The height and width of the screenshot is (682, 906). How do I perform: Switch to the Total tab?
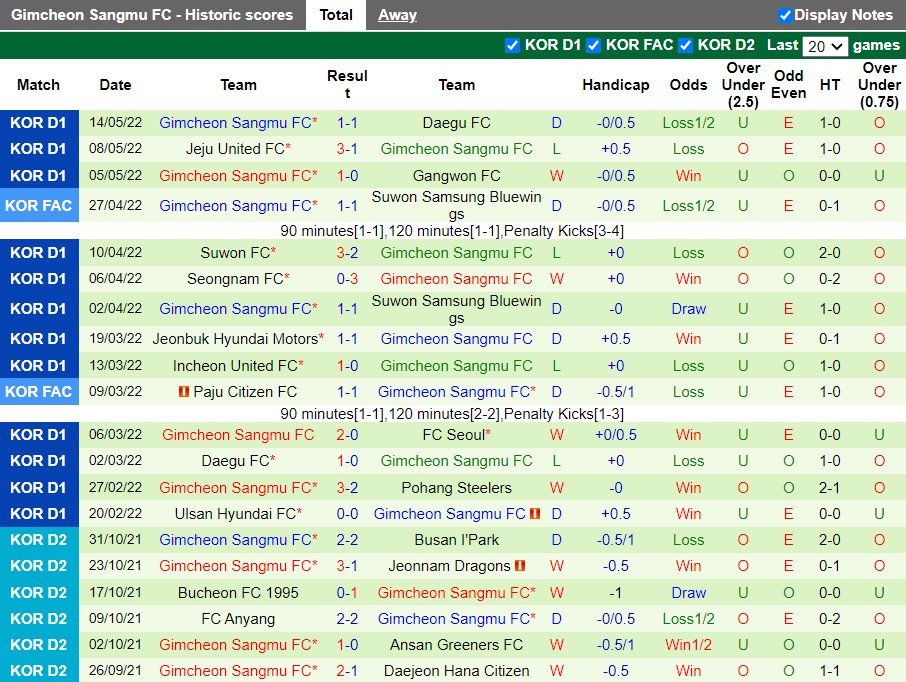[x=336, y=15]
